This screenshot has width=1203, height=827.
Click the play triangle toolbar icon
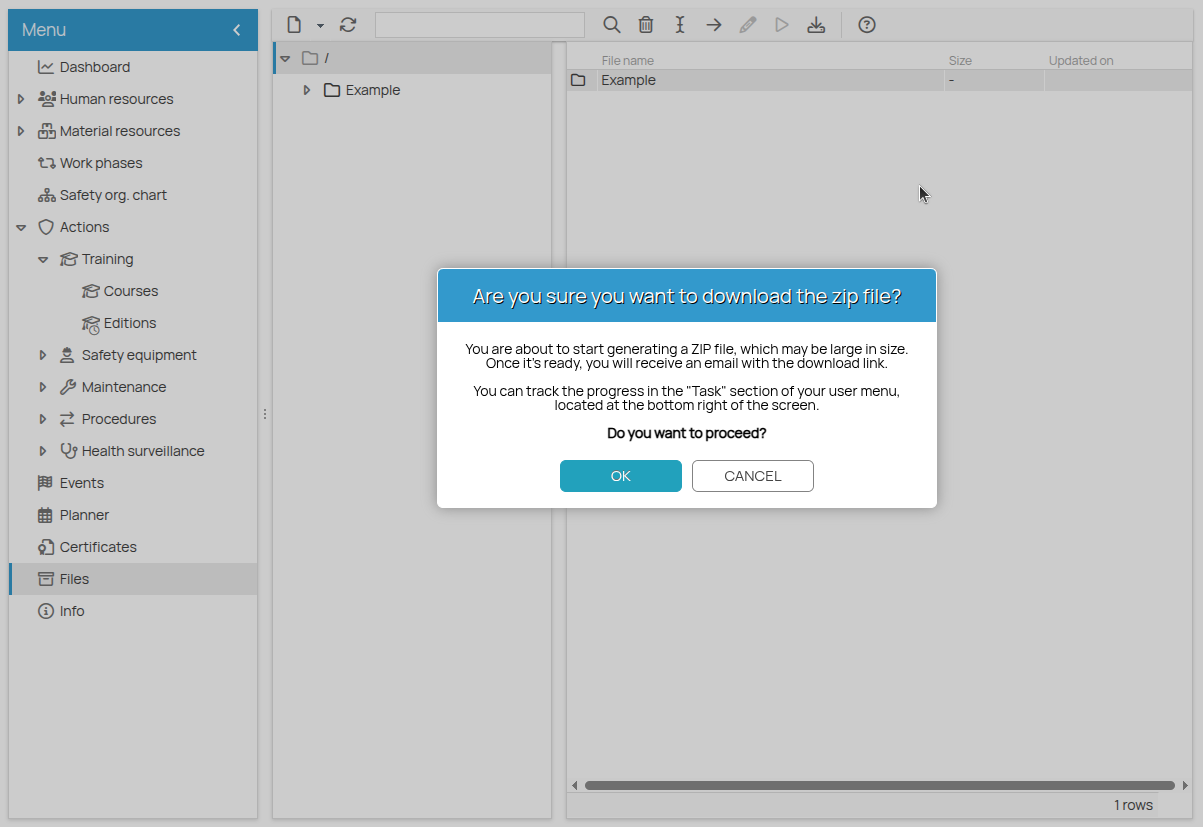782,25
